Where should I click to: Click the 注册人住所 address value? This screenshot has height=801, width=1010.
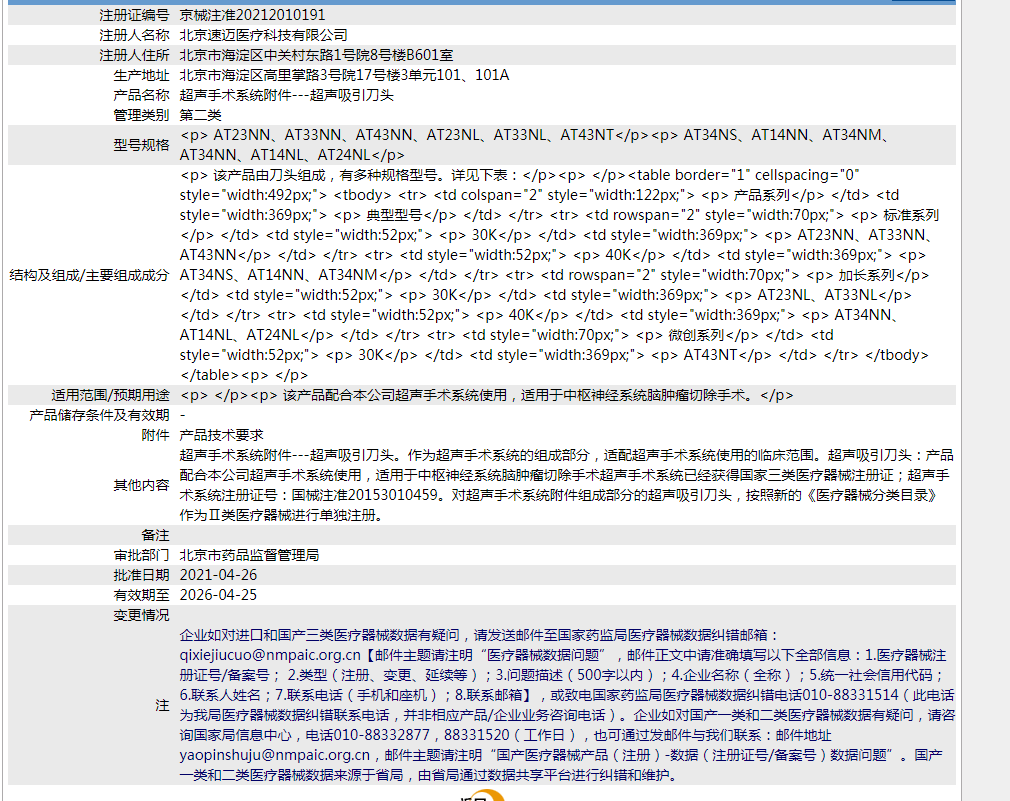pos(316,55)
